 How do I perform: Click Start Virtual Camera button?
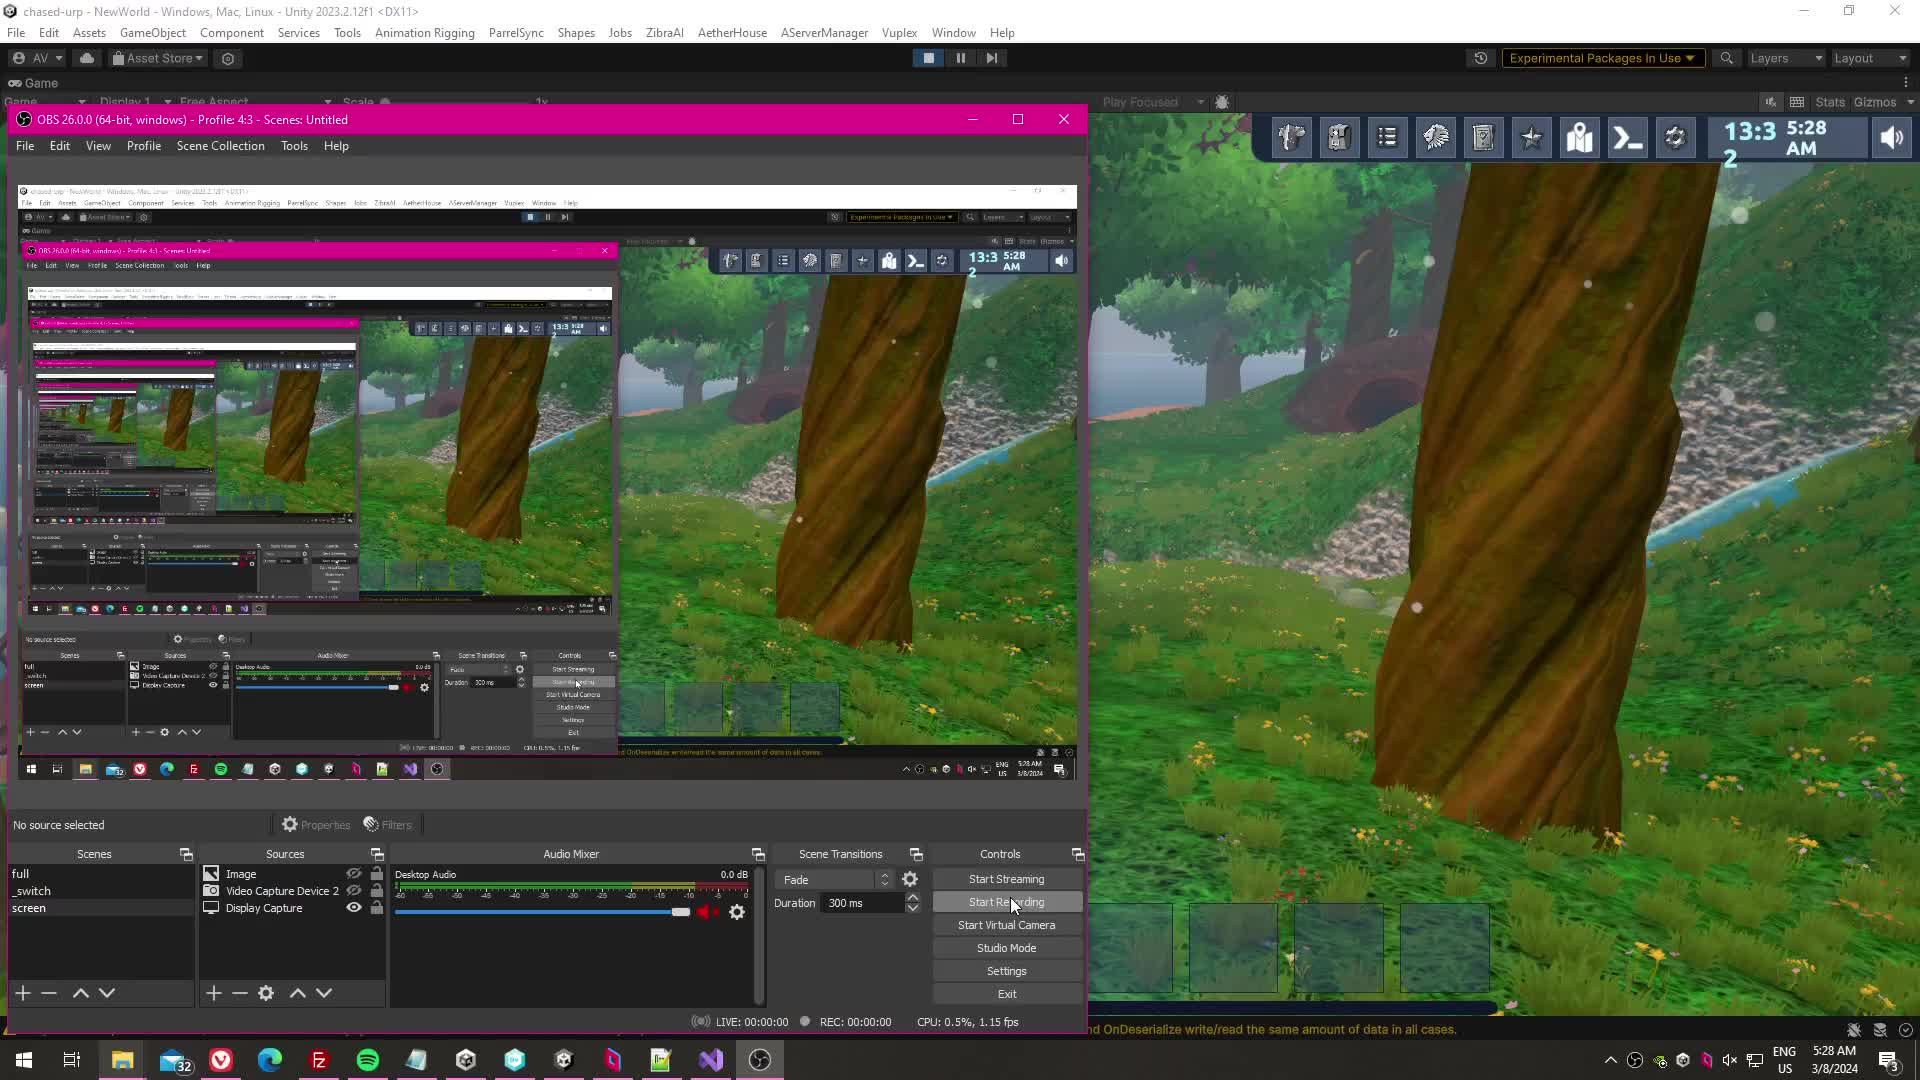click(x=1006, y=925)
